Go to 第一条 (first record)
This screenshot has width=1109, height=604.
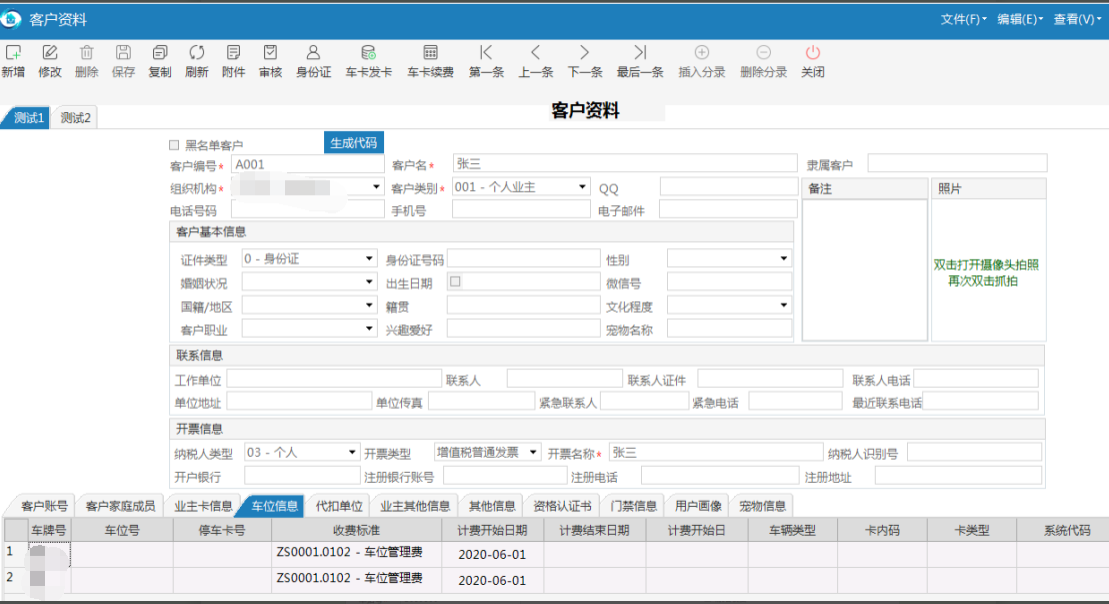[x=486, y=53]
